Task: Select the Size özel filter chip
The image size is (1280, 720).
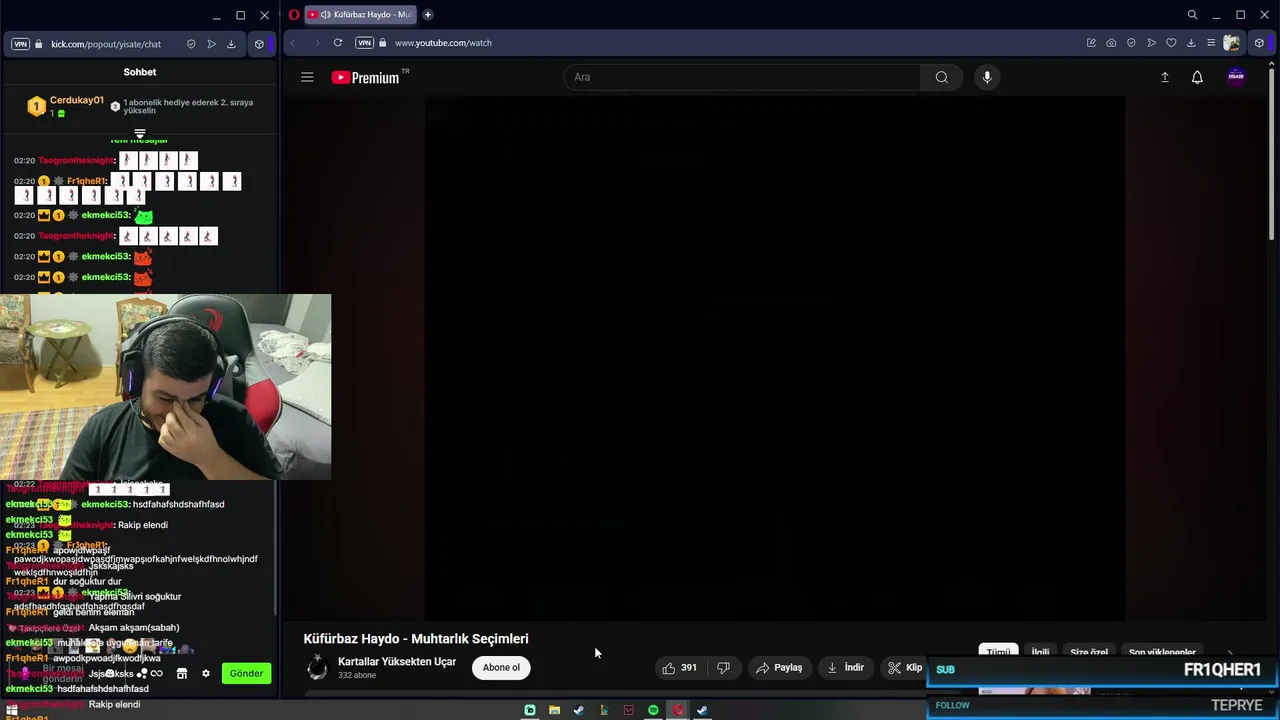Action: pyautogui.click(x=1089, y=652)
